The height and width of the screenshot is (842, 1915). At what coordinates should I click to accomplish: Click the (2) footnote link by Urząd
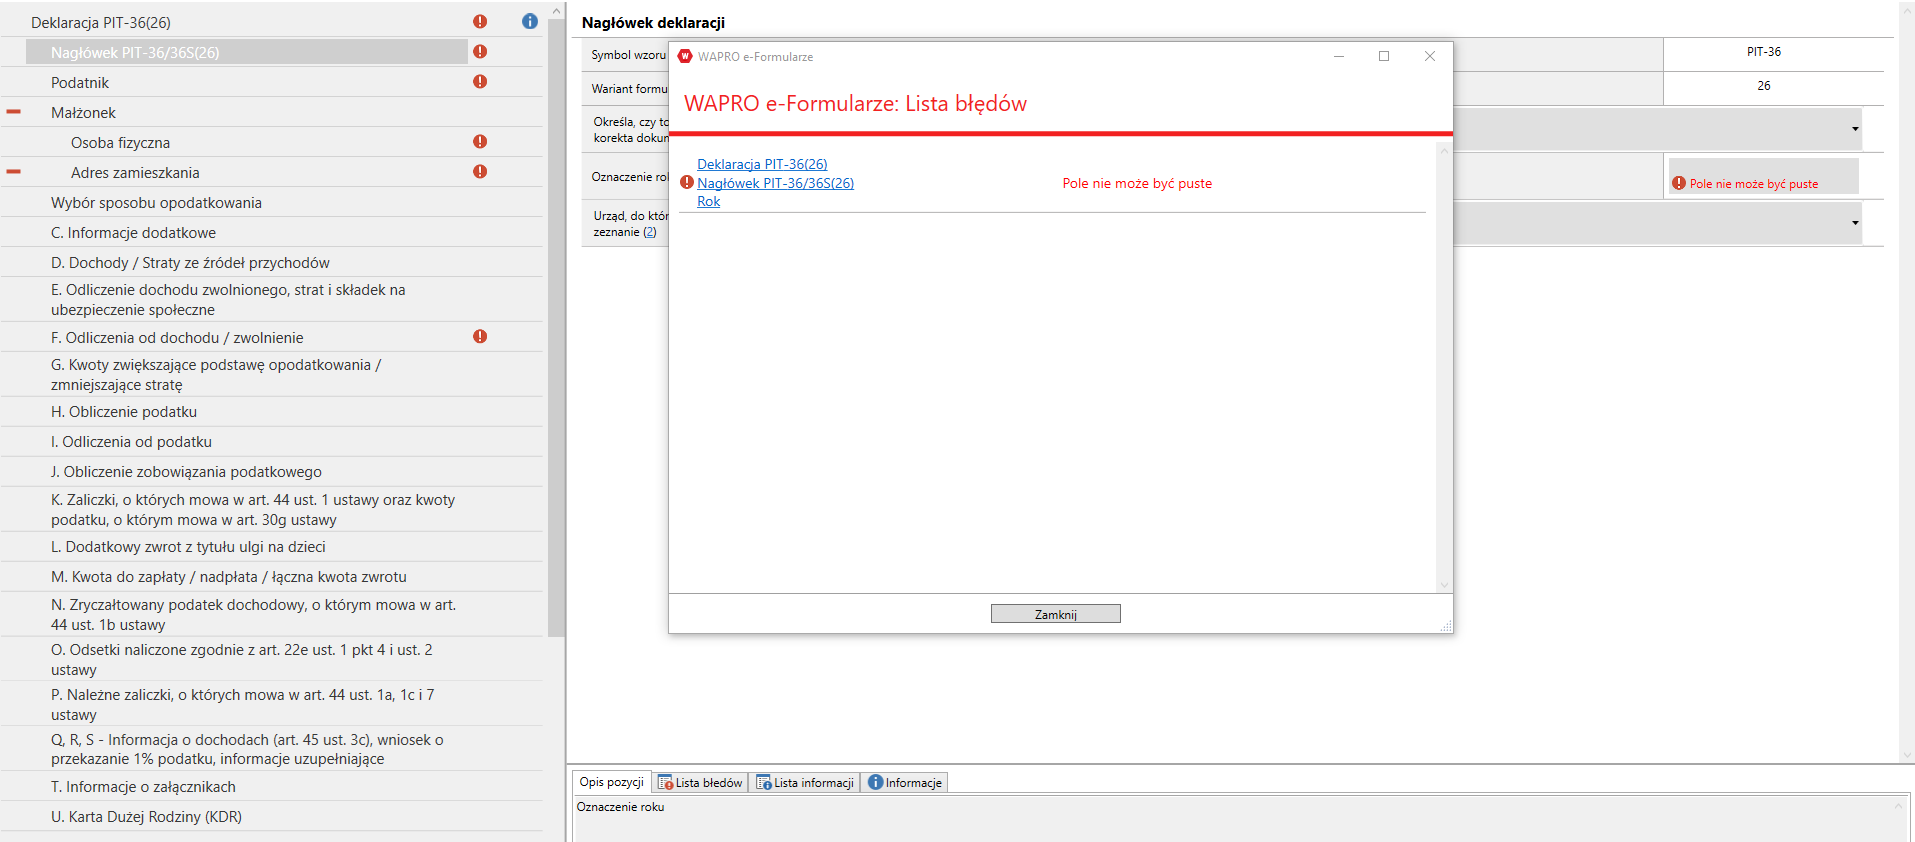click(x=650, y=232)
